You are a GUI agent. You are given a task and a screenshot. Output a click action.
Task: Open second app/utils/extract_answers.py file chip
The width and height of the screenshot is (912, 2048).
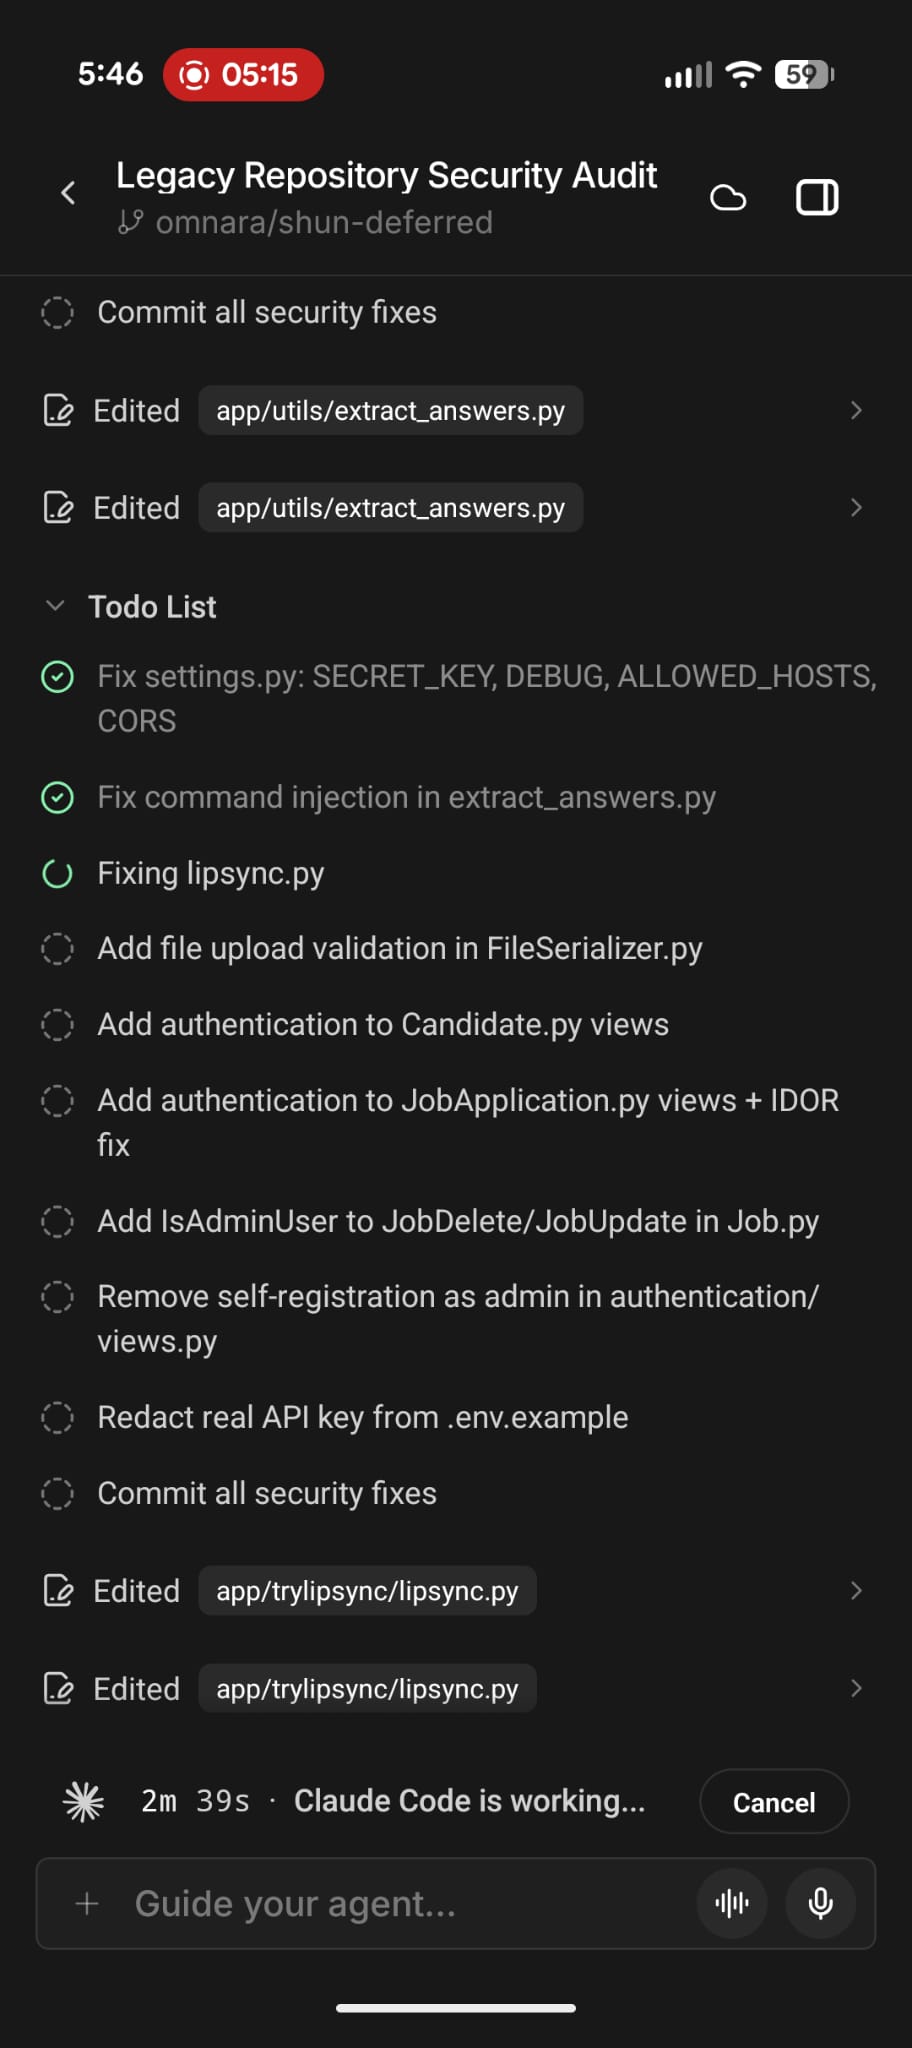(390, 508)
